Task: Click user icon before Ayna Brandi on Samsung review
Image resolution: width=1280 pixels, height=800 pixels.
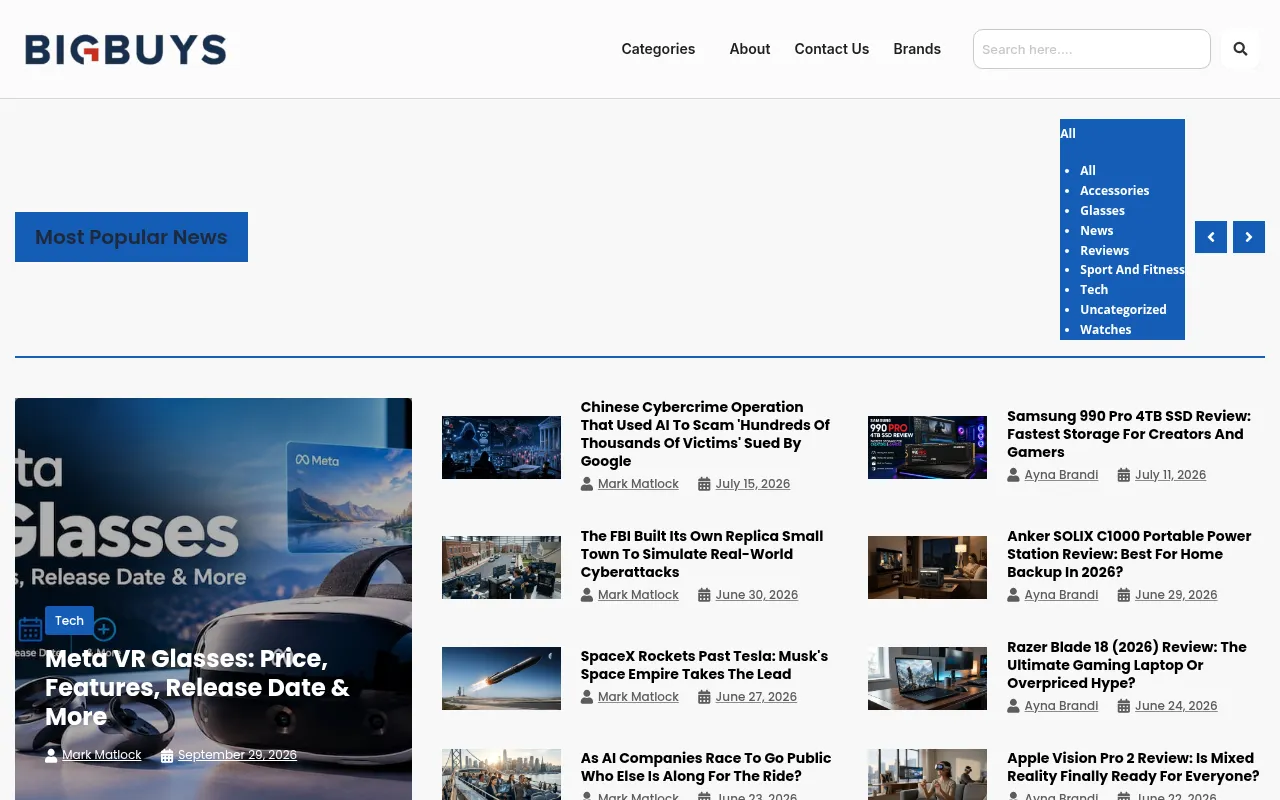Action: 1014,475
